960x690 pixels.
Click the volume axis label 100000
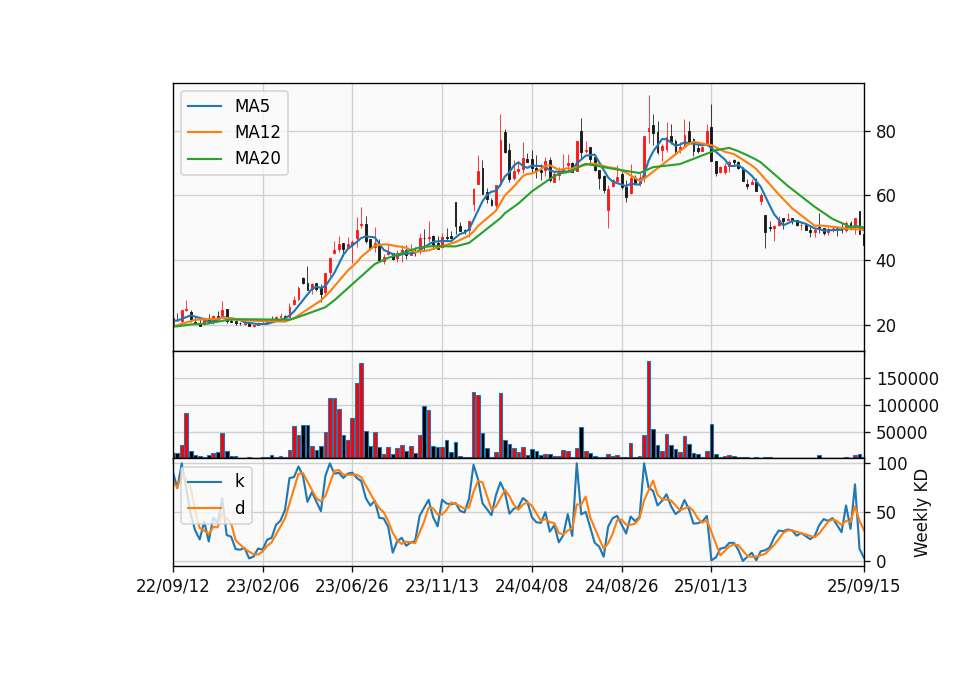click(x=908, y=406)
